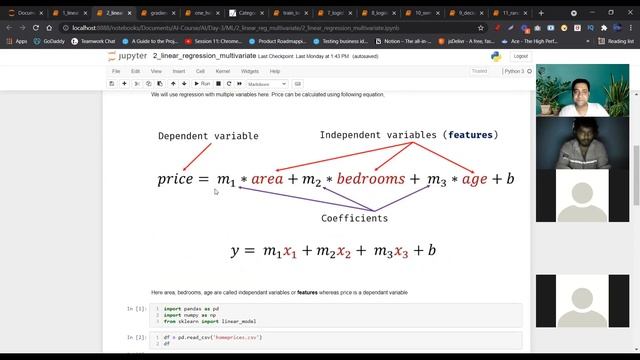
Task: Switch to the 9_decision tab
Action: click(x=466, y=13)
